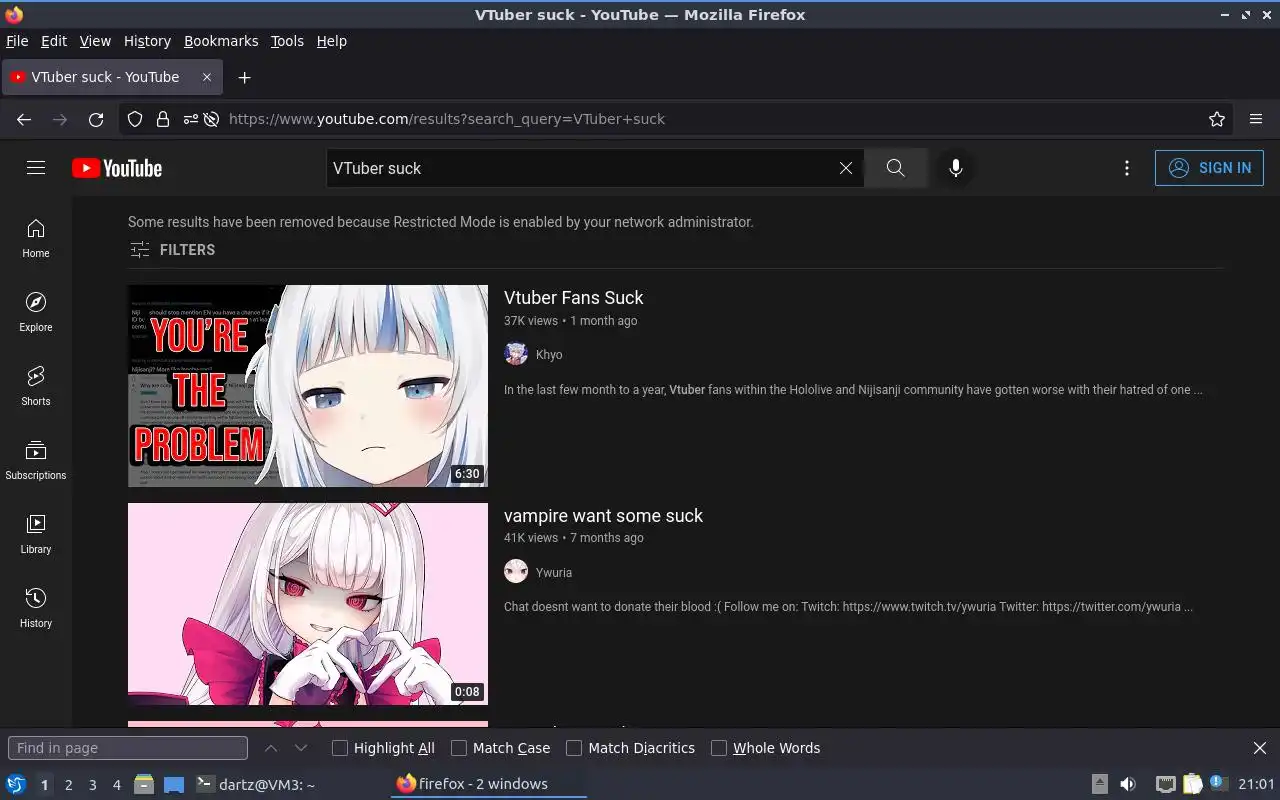Open video title Vtuber Fans Suck
The image size is (1280, 800).
(x=574, y=298)
